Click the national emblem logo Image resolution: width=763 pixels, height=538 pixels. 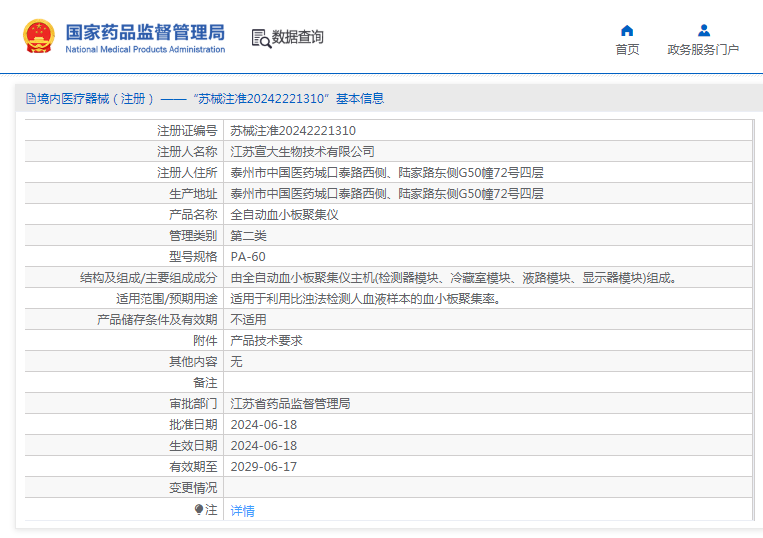point(39,36)
